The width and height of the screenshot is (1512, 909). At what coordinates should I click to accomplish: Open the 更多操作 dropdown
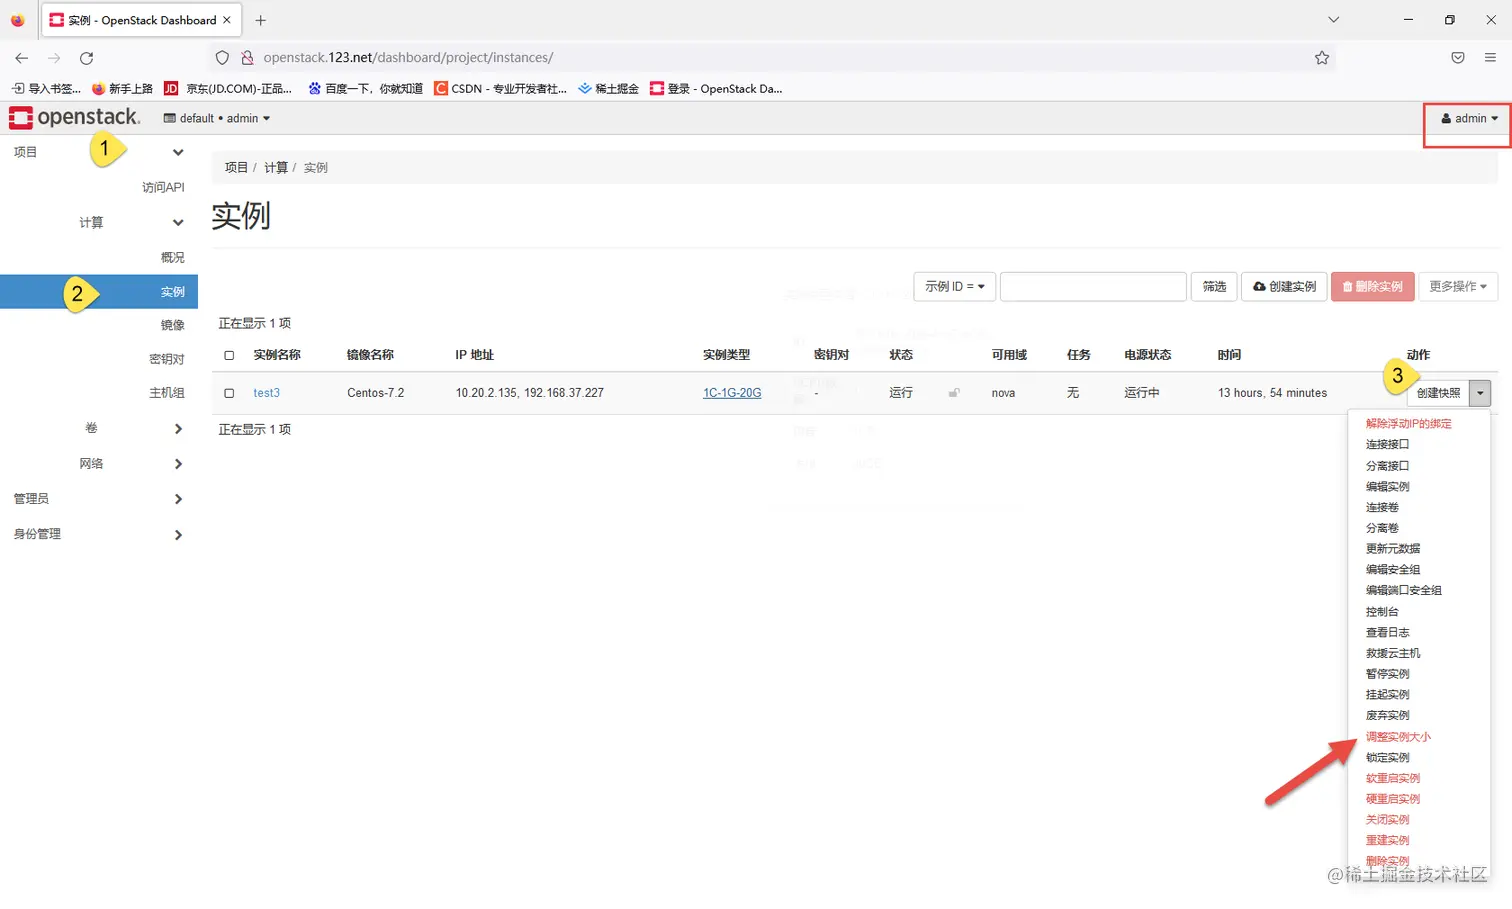click(x=1457, y=287)
